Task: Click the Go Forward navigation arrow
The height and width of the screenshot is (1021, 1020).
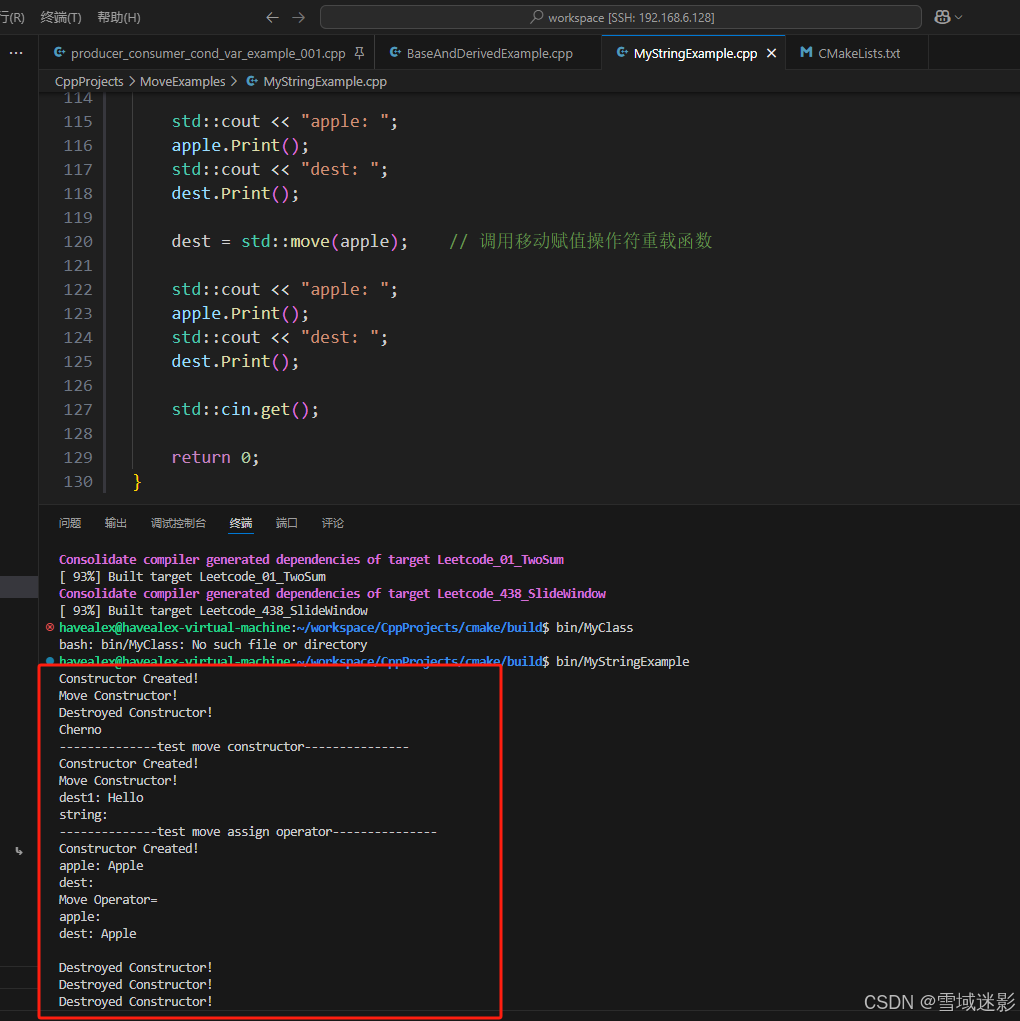Action: point(298,16)
